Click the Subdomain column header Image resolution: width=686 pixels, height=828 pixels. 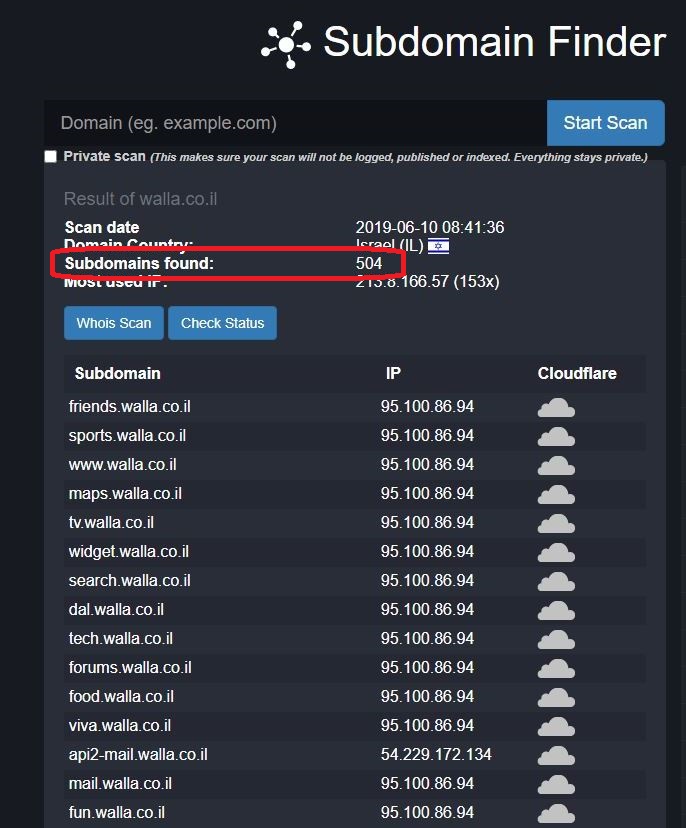click(117, 373)
